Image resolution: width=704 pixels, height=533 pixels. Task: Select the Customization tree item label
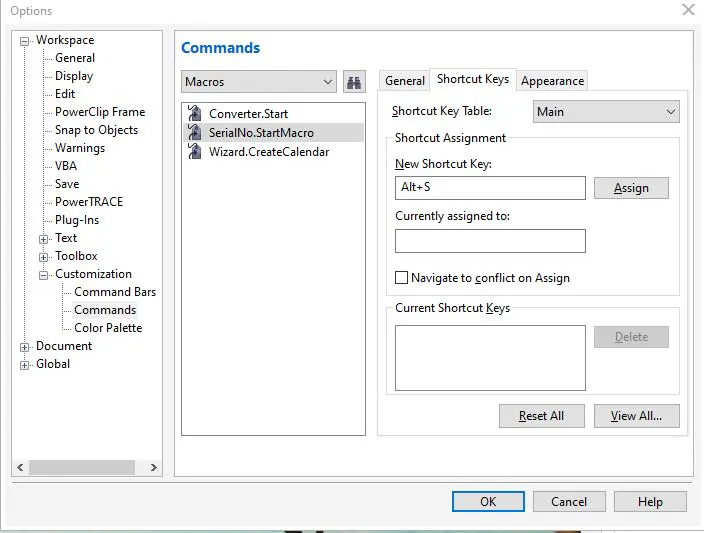(x=93, y=274)
